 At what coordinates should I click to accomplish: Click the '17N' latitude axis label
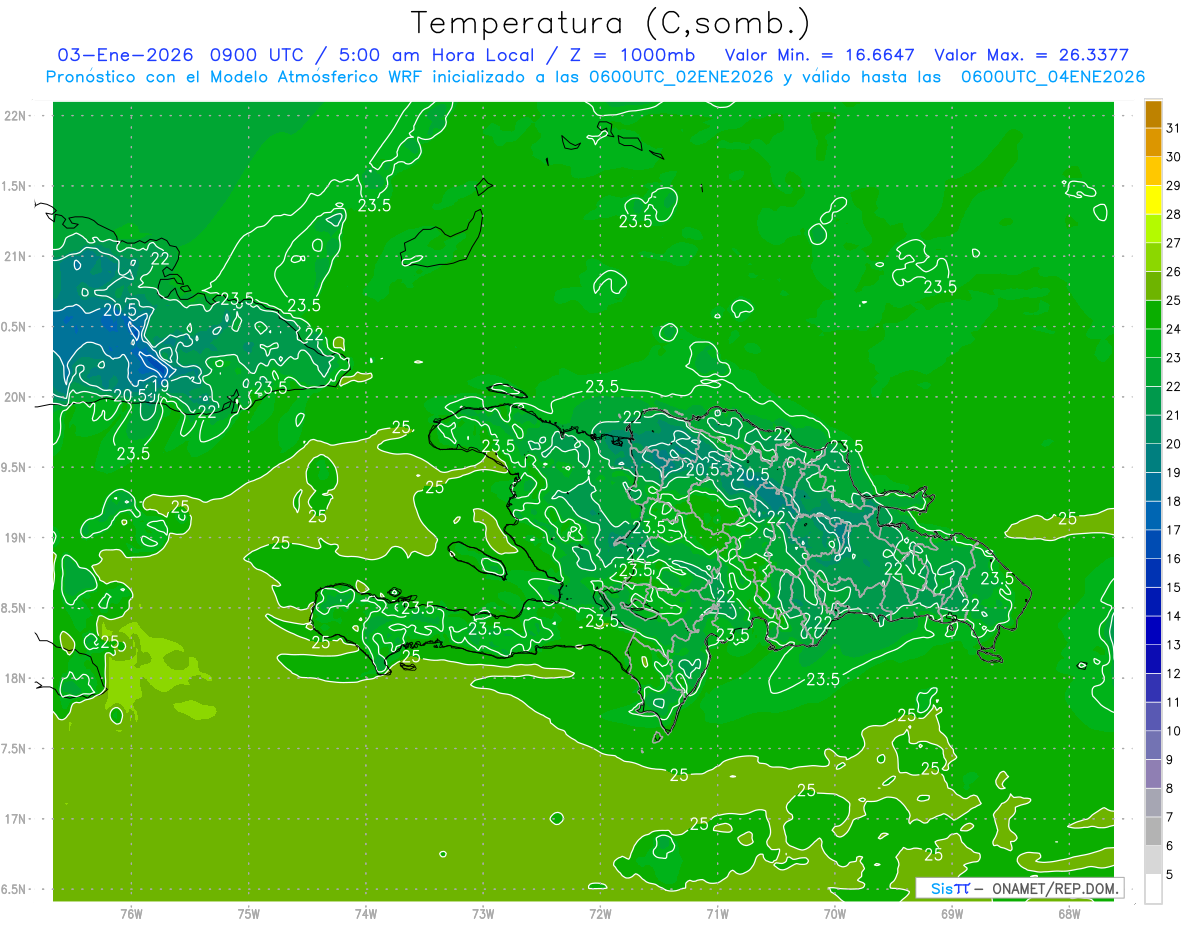(15, 819)
